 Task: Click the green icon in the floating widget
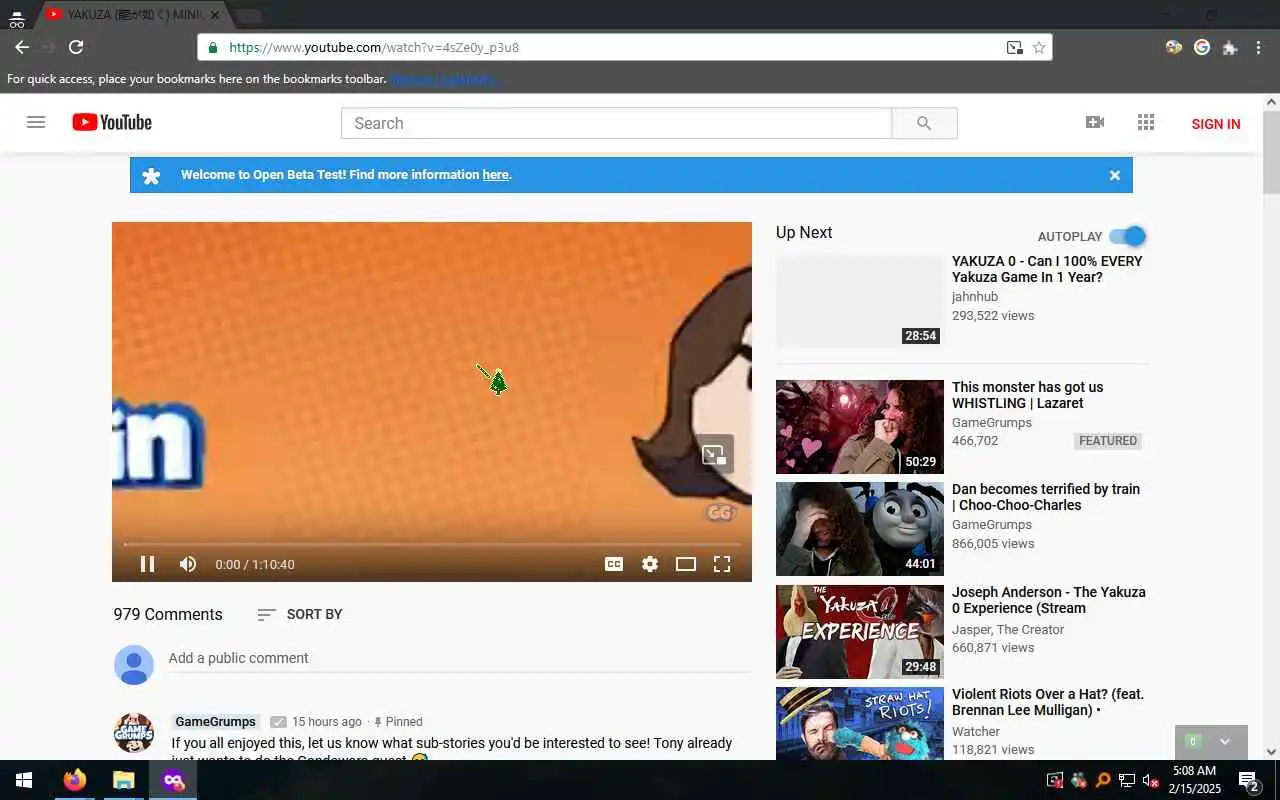[1193, 742]
